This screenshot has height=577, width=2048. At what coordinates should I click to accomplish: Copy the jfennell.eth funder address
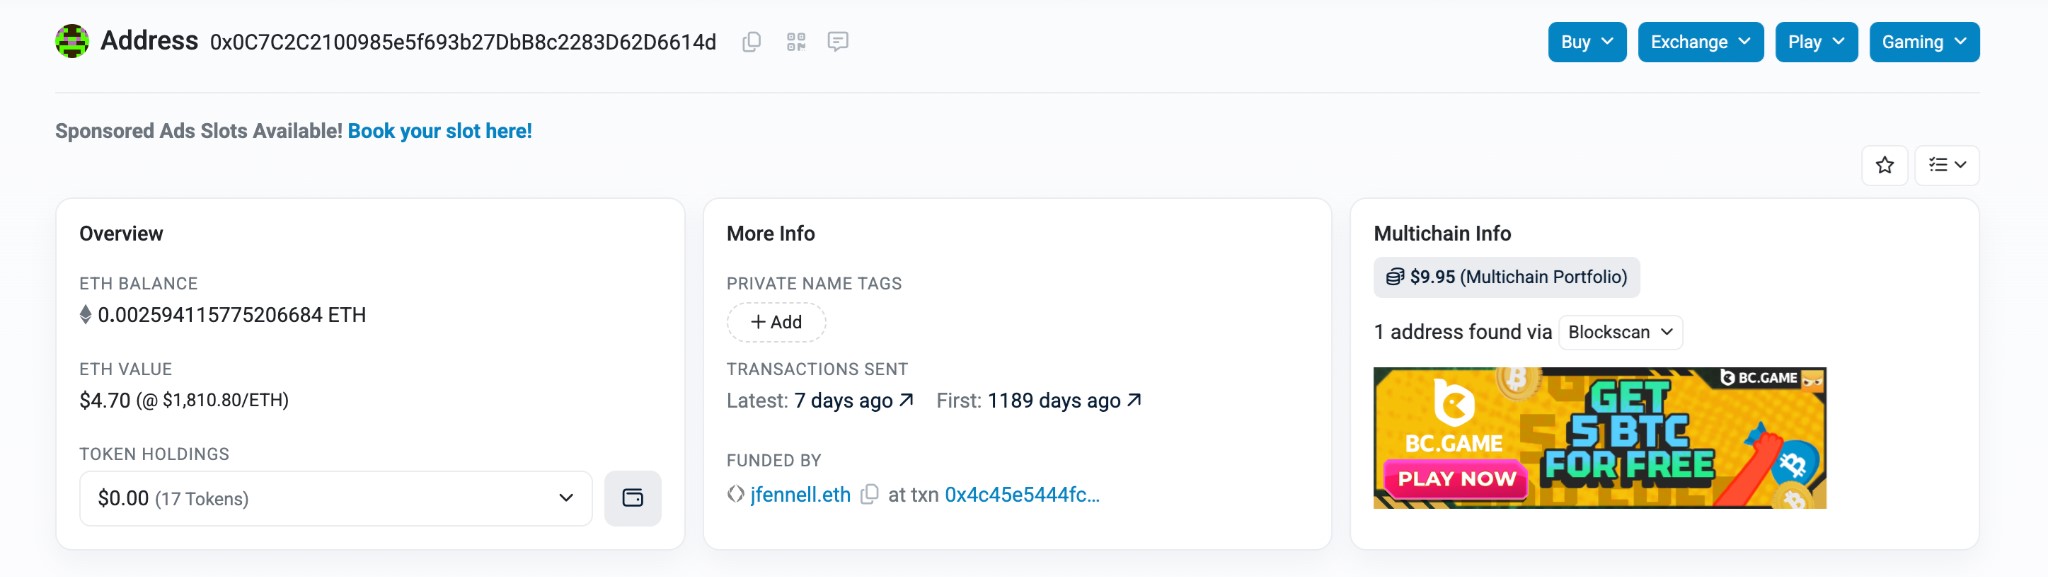pyautogui.click(x=870, y=494)
